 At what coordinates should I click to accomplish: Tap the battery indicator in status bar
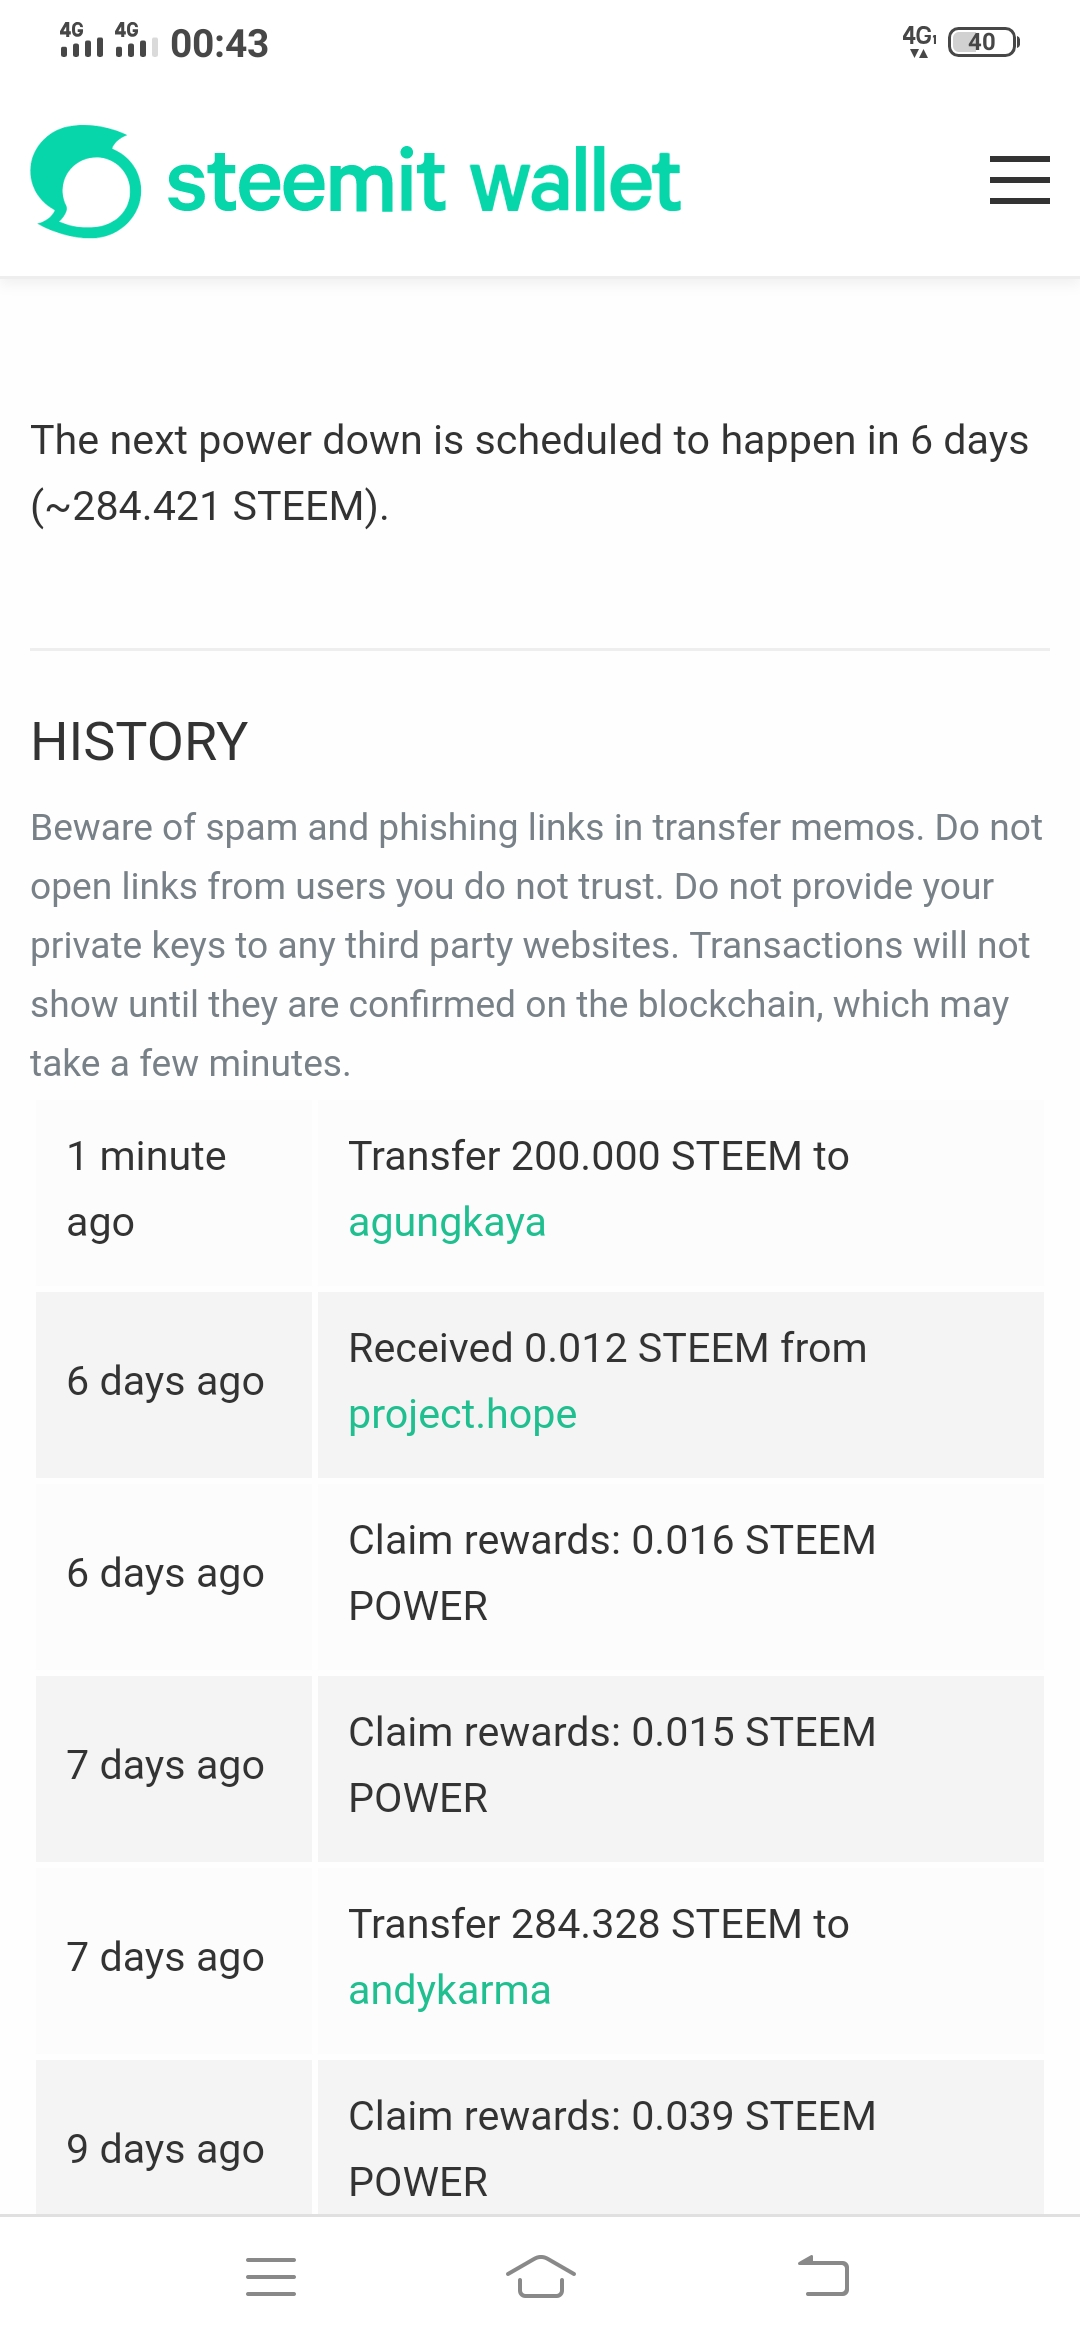tap(982, 42)
